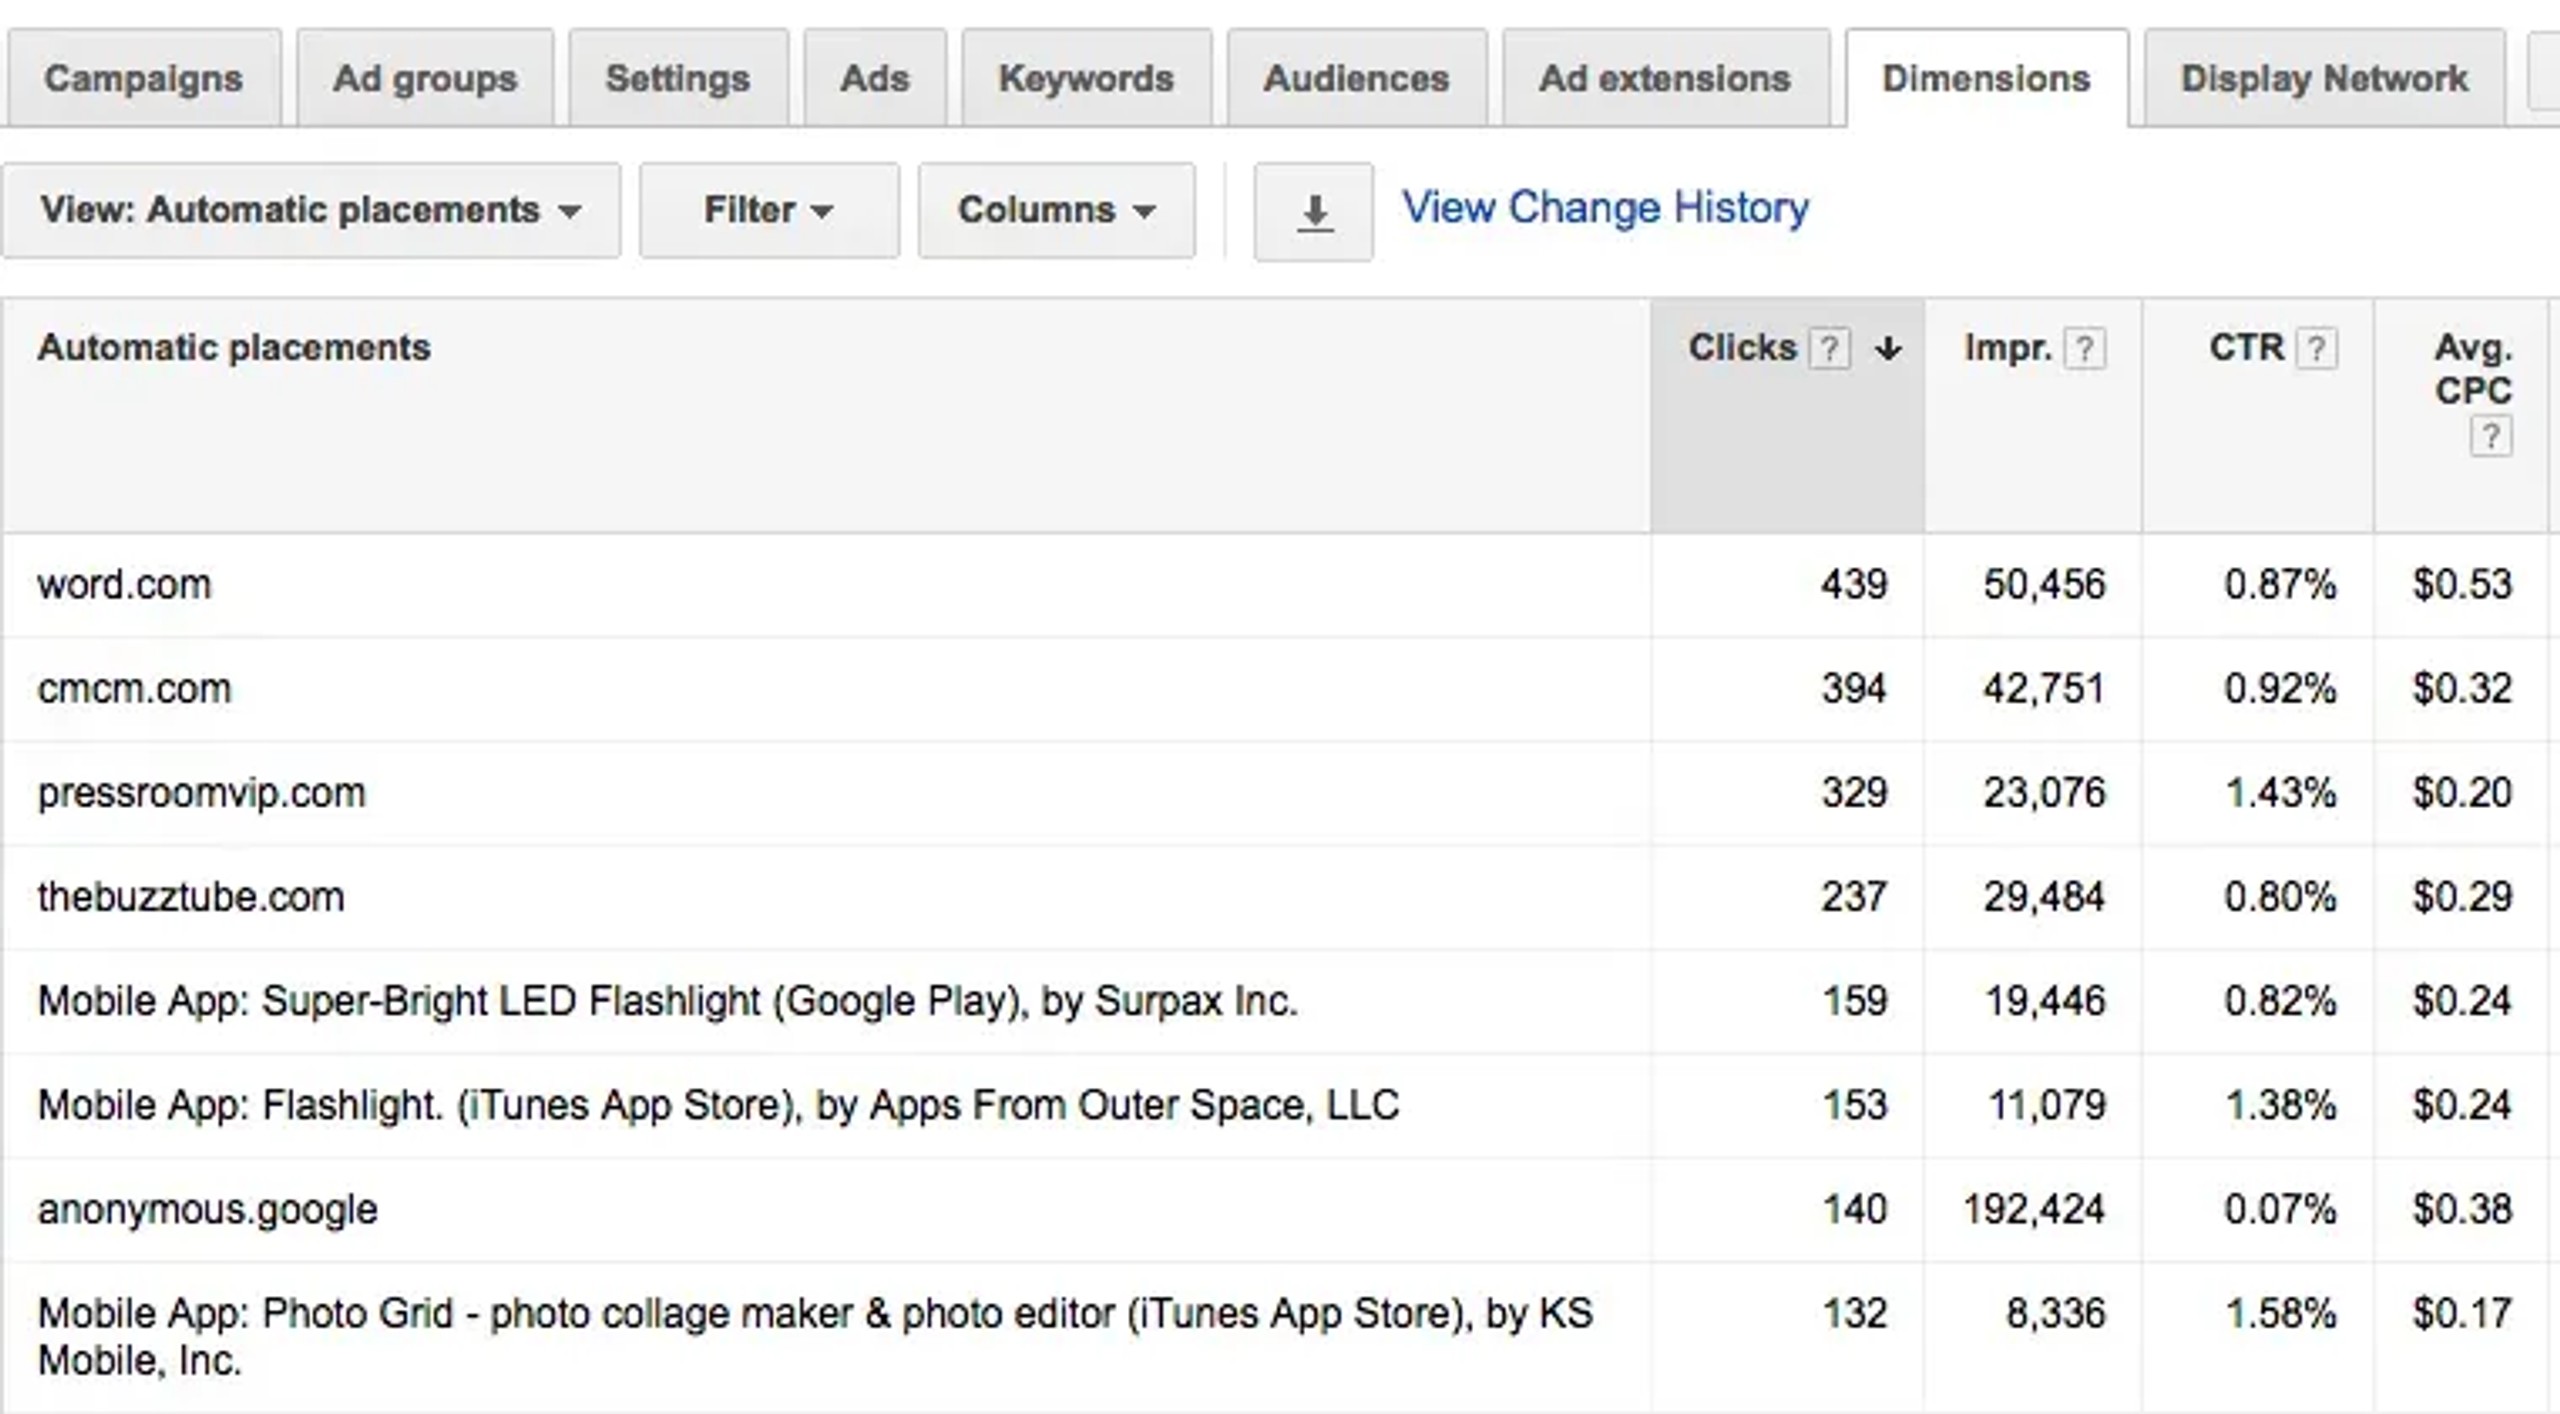This screenshot has width=2560, height=1414.
Task: Sort by the CTR column header
Action: (x=2246, y=348)
